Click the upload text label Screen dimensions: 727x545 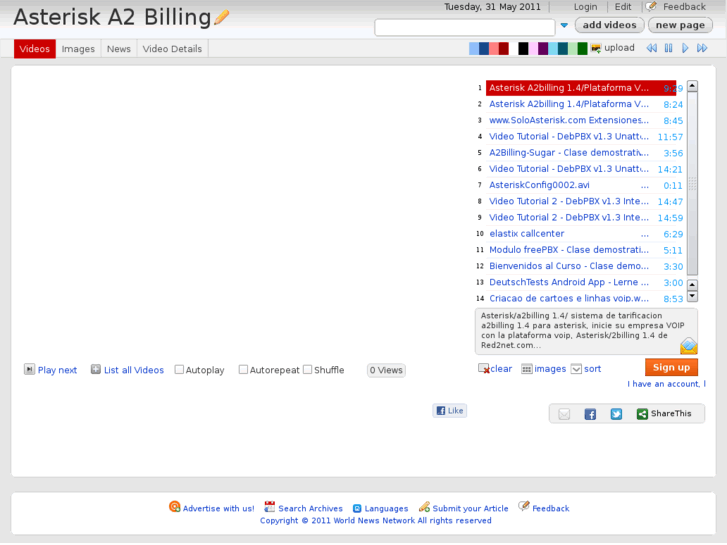point(619,48)
